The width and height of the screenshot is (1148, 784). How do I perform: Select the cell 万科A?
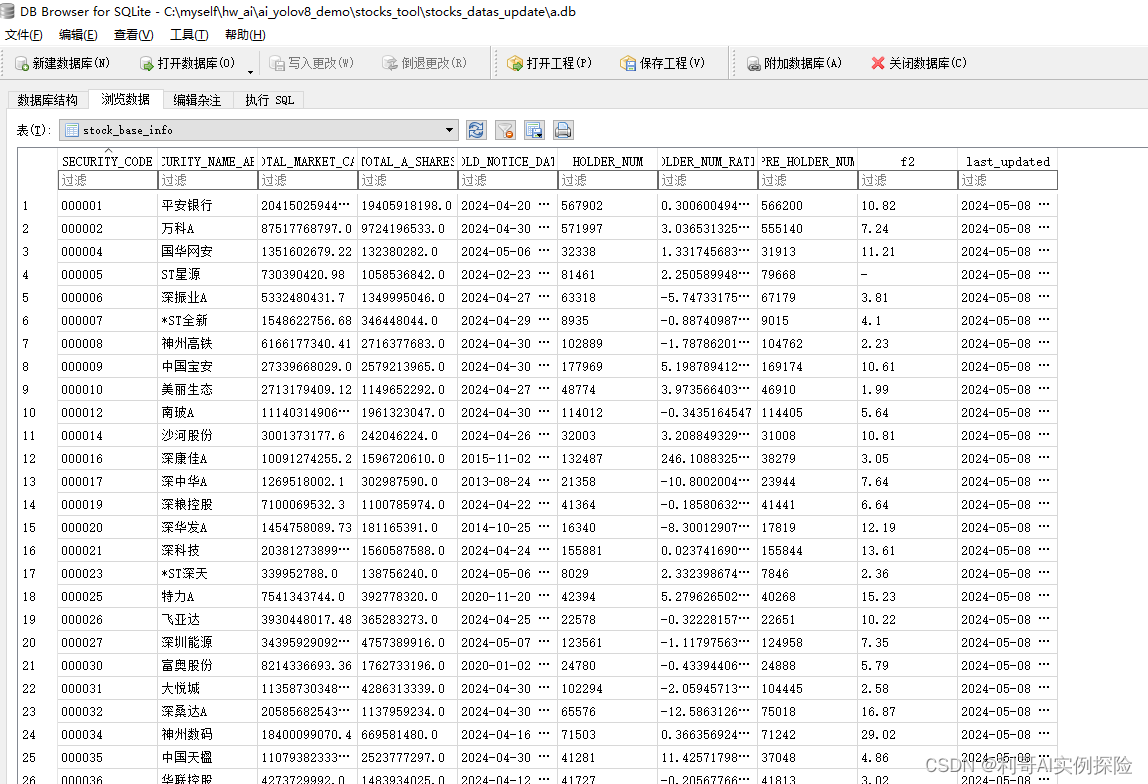[208, 228]
